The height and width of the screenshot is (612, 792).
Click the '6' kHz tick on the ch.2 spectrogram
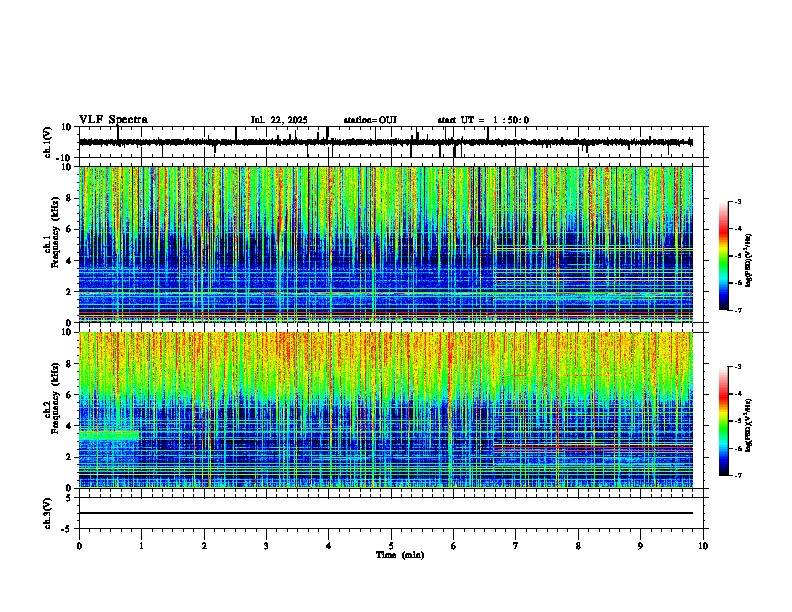(69, 395)
